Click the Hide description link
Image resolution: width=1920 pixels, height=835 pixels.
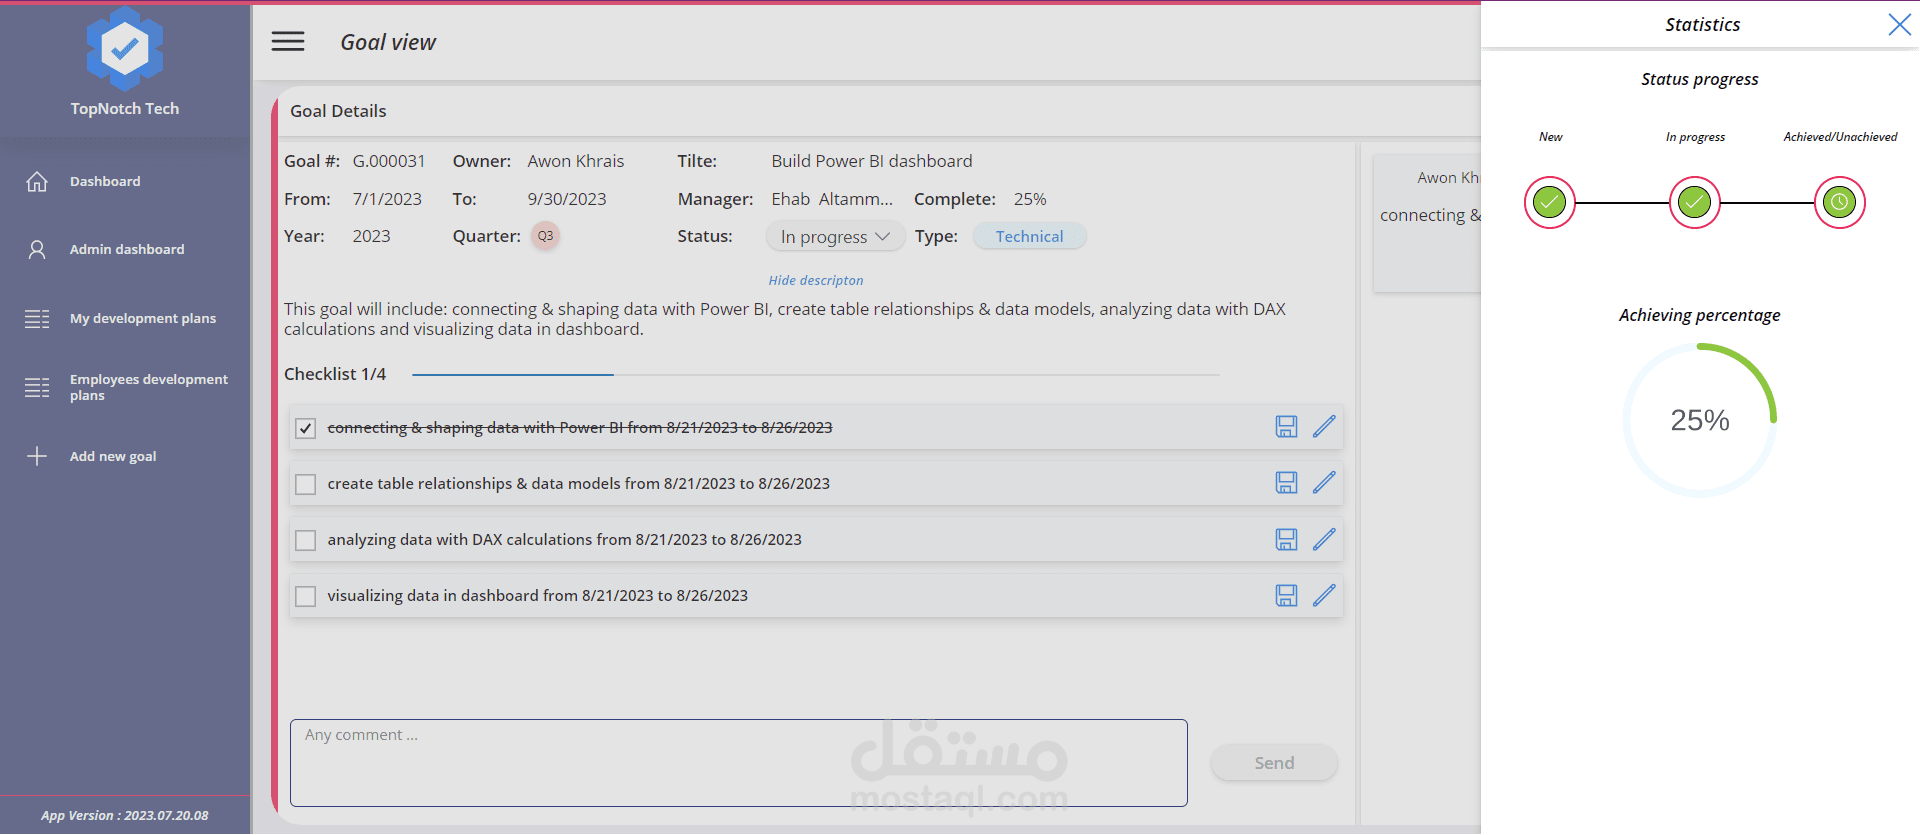click(816, 280)
